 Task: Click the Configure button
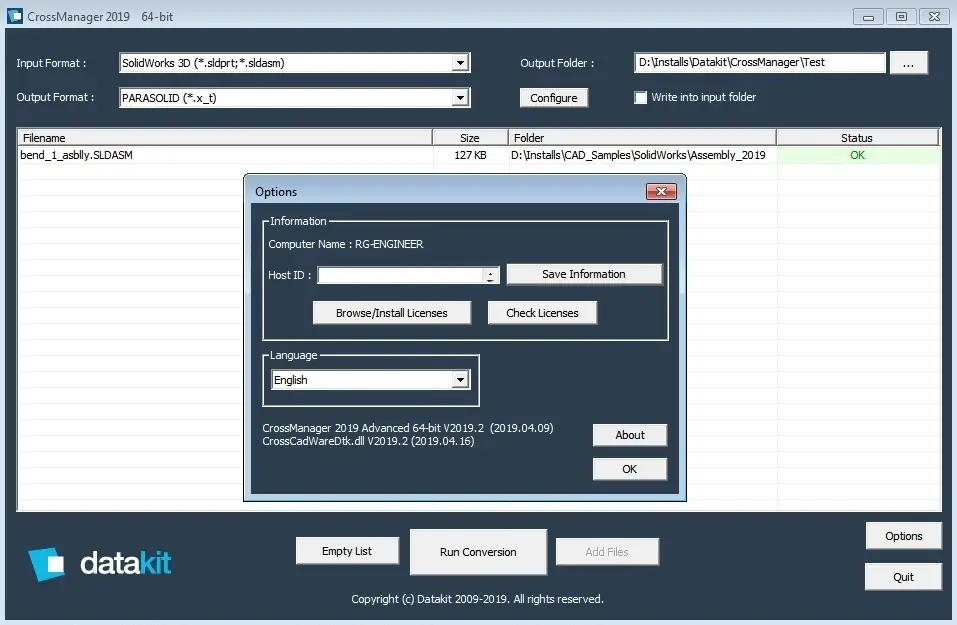554,98
